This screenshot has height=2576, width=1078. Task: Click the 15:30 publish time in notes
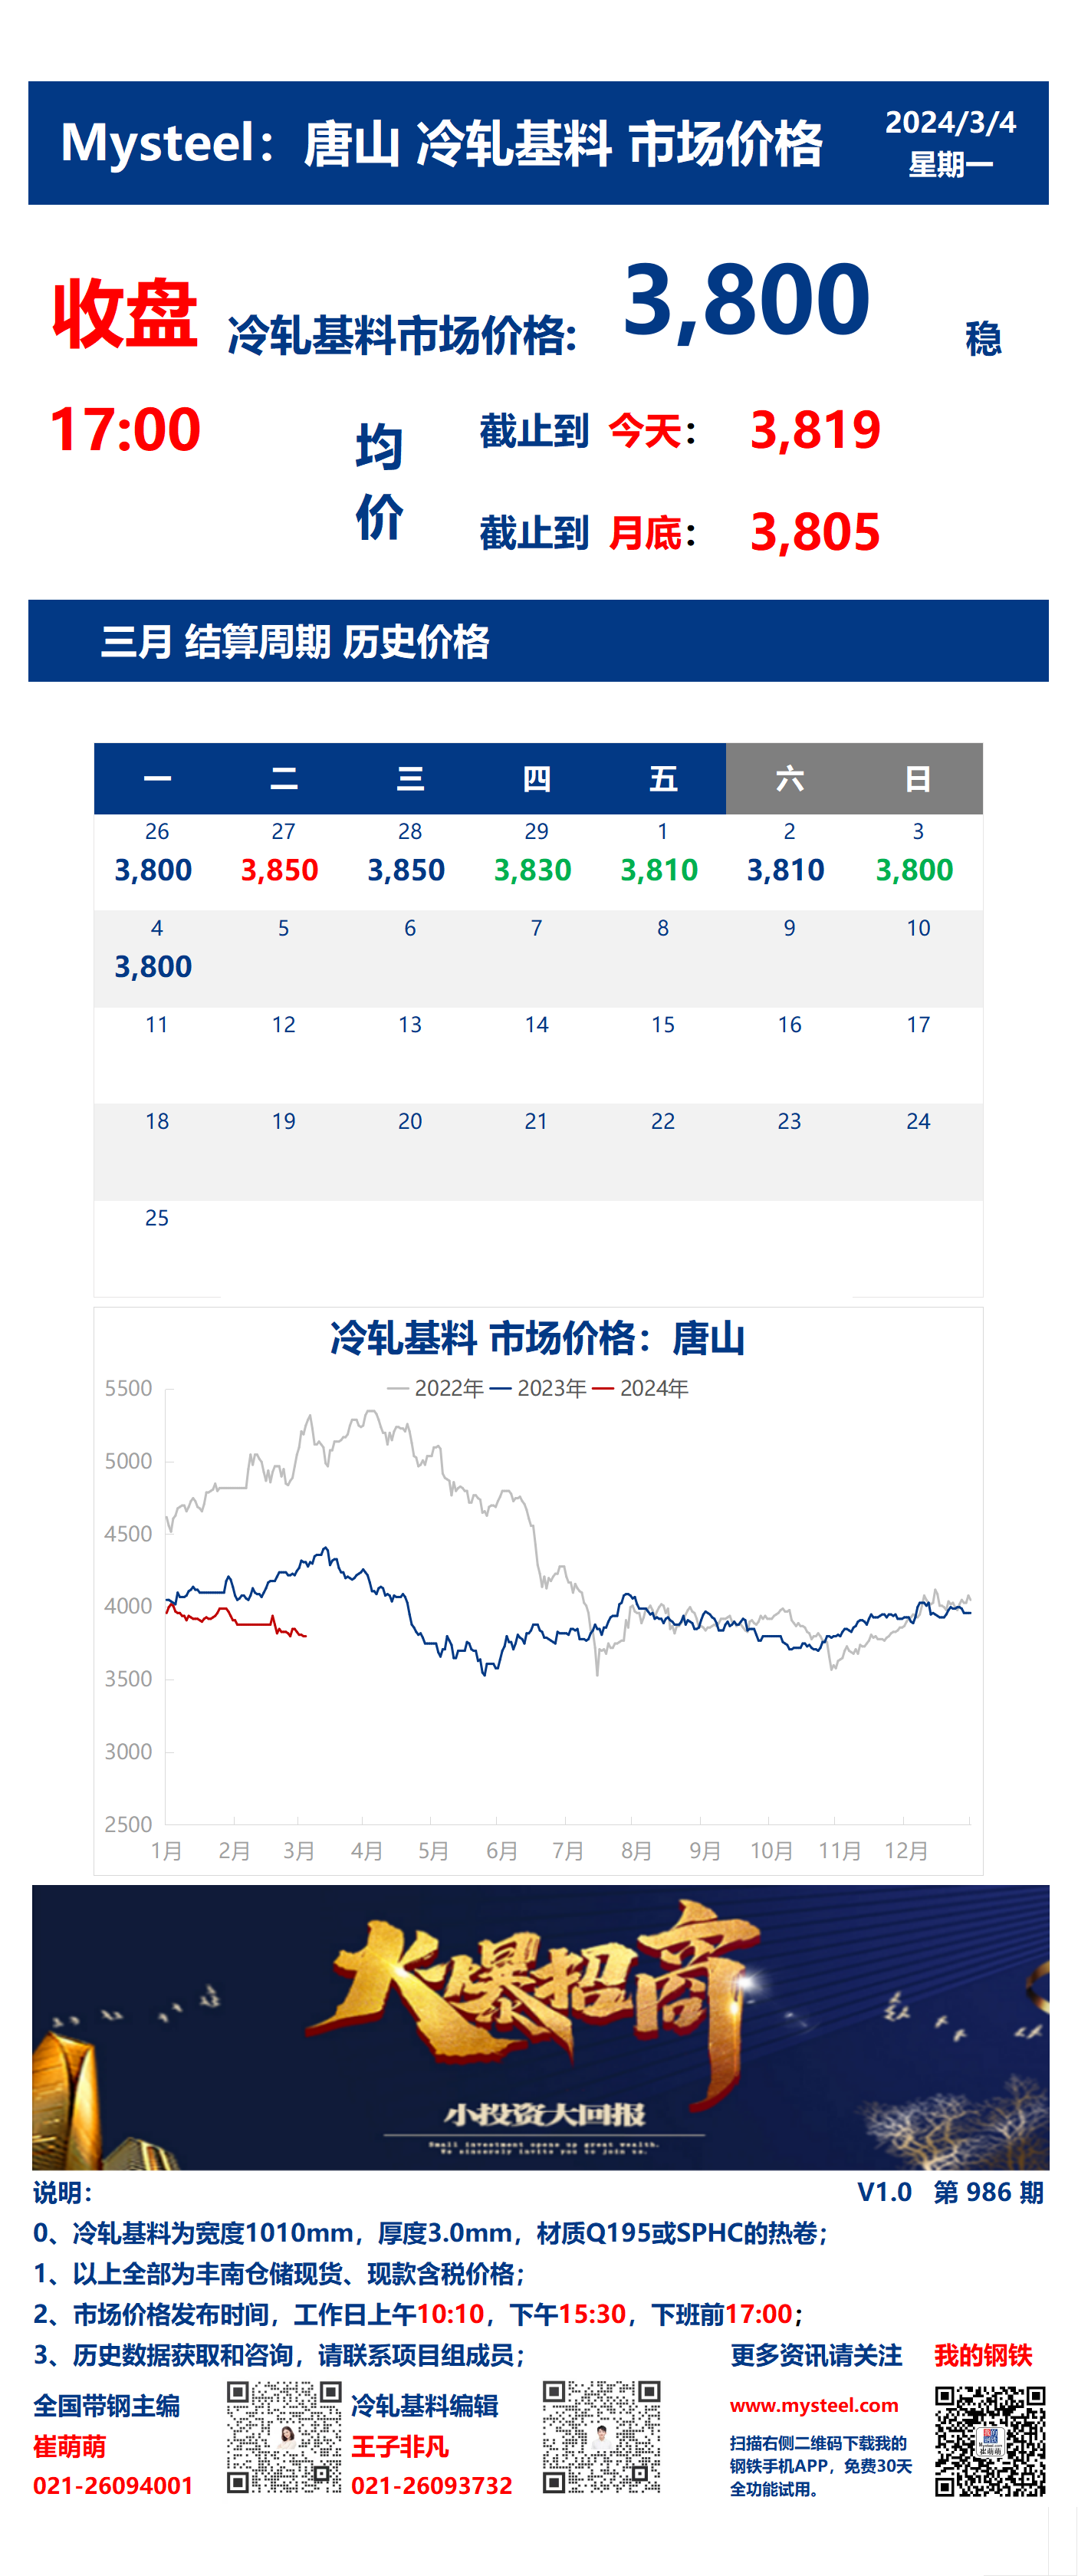[x=592, y=2314]
